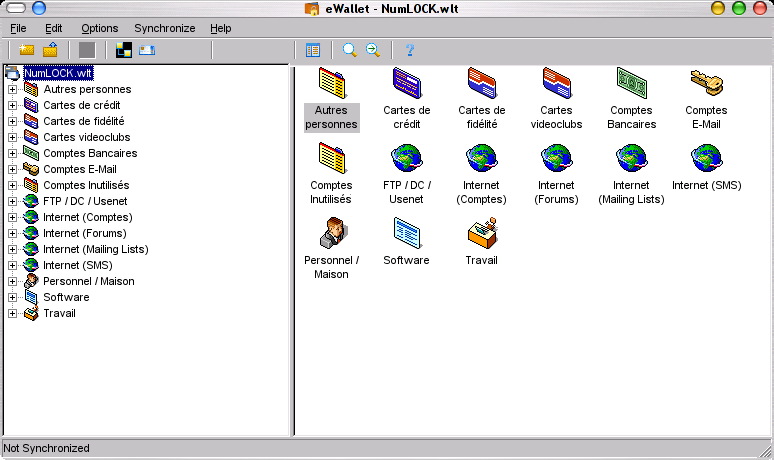Open the Travail icon in right pane
This screenshot has height=460, width=774.
tap(481, 232)
